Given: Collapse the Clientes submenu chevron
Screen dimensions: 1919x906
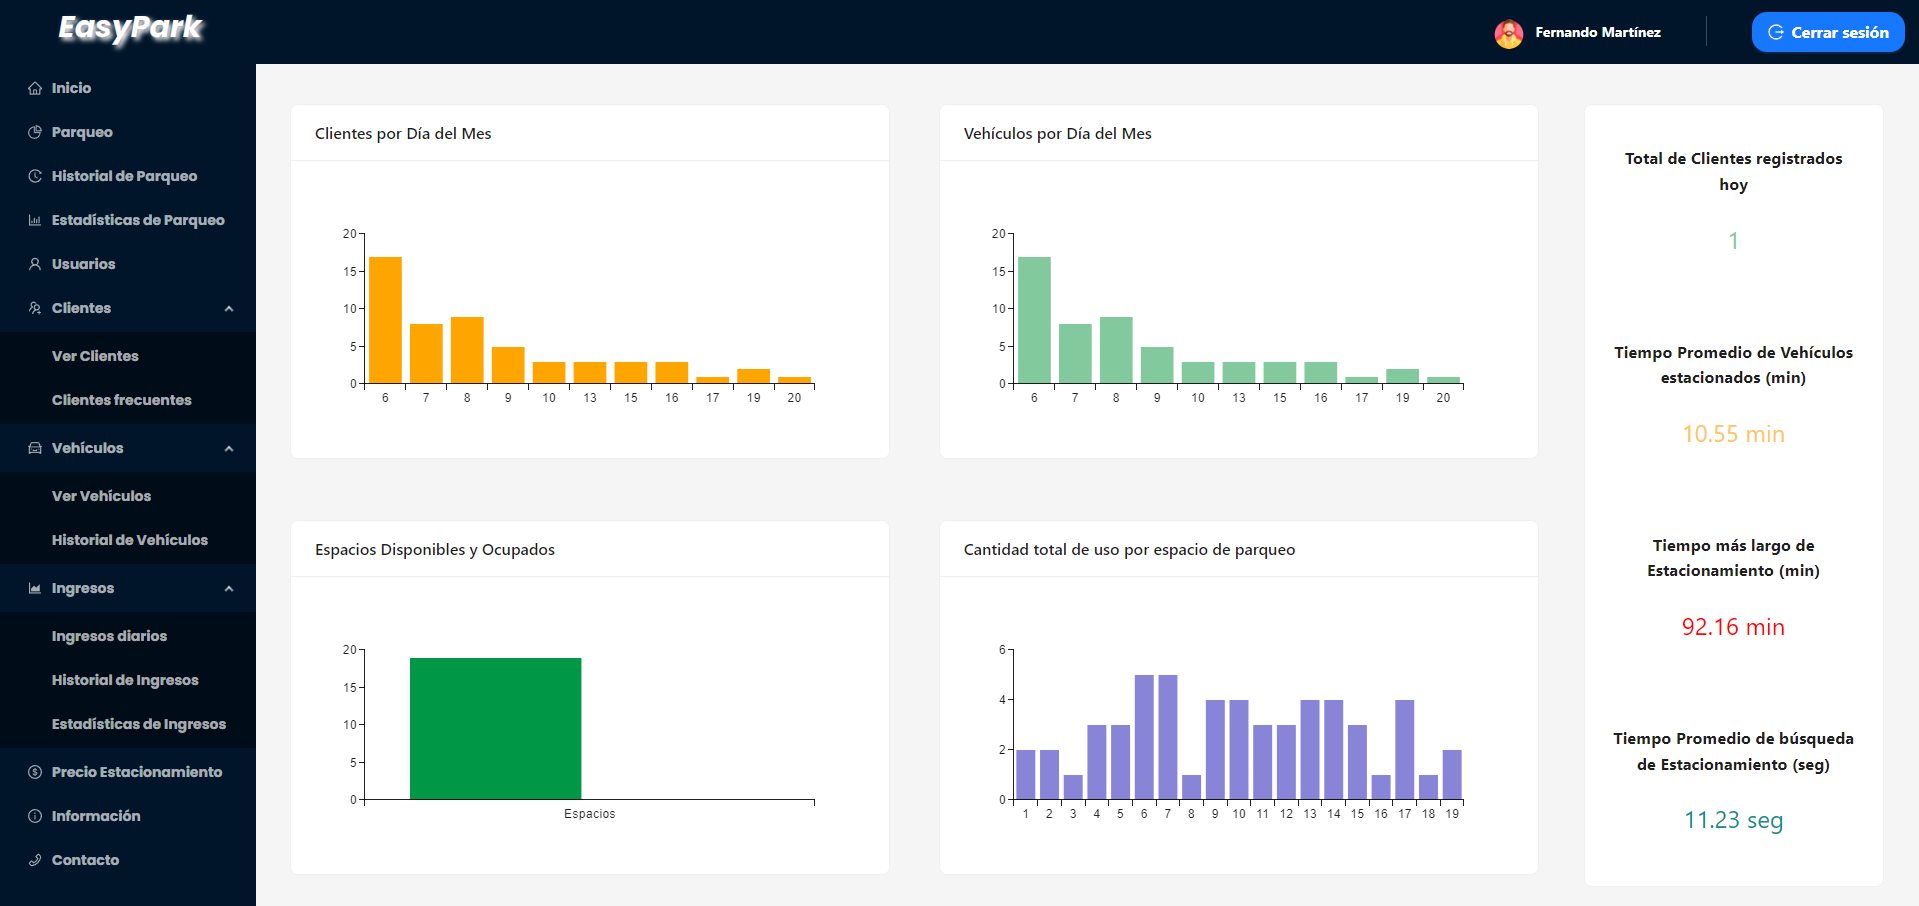Looking at the screenshot, I should click(x=229, y=308).
